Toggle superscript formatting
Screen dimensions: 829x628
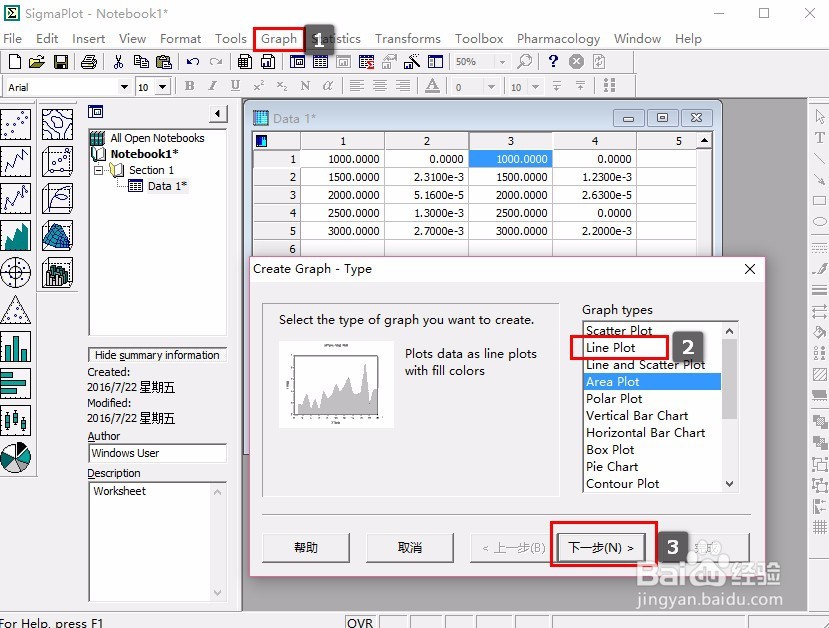tap(259, 86)
